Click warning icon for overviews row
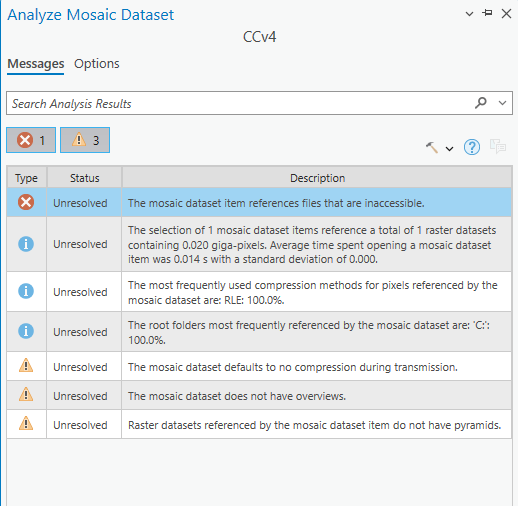 26,394
